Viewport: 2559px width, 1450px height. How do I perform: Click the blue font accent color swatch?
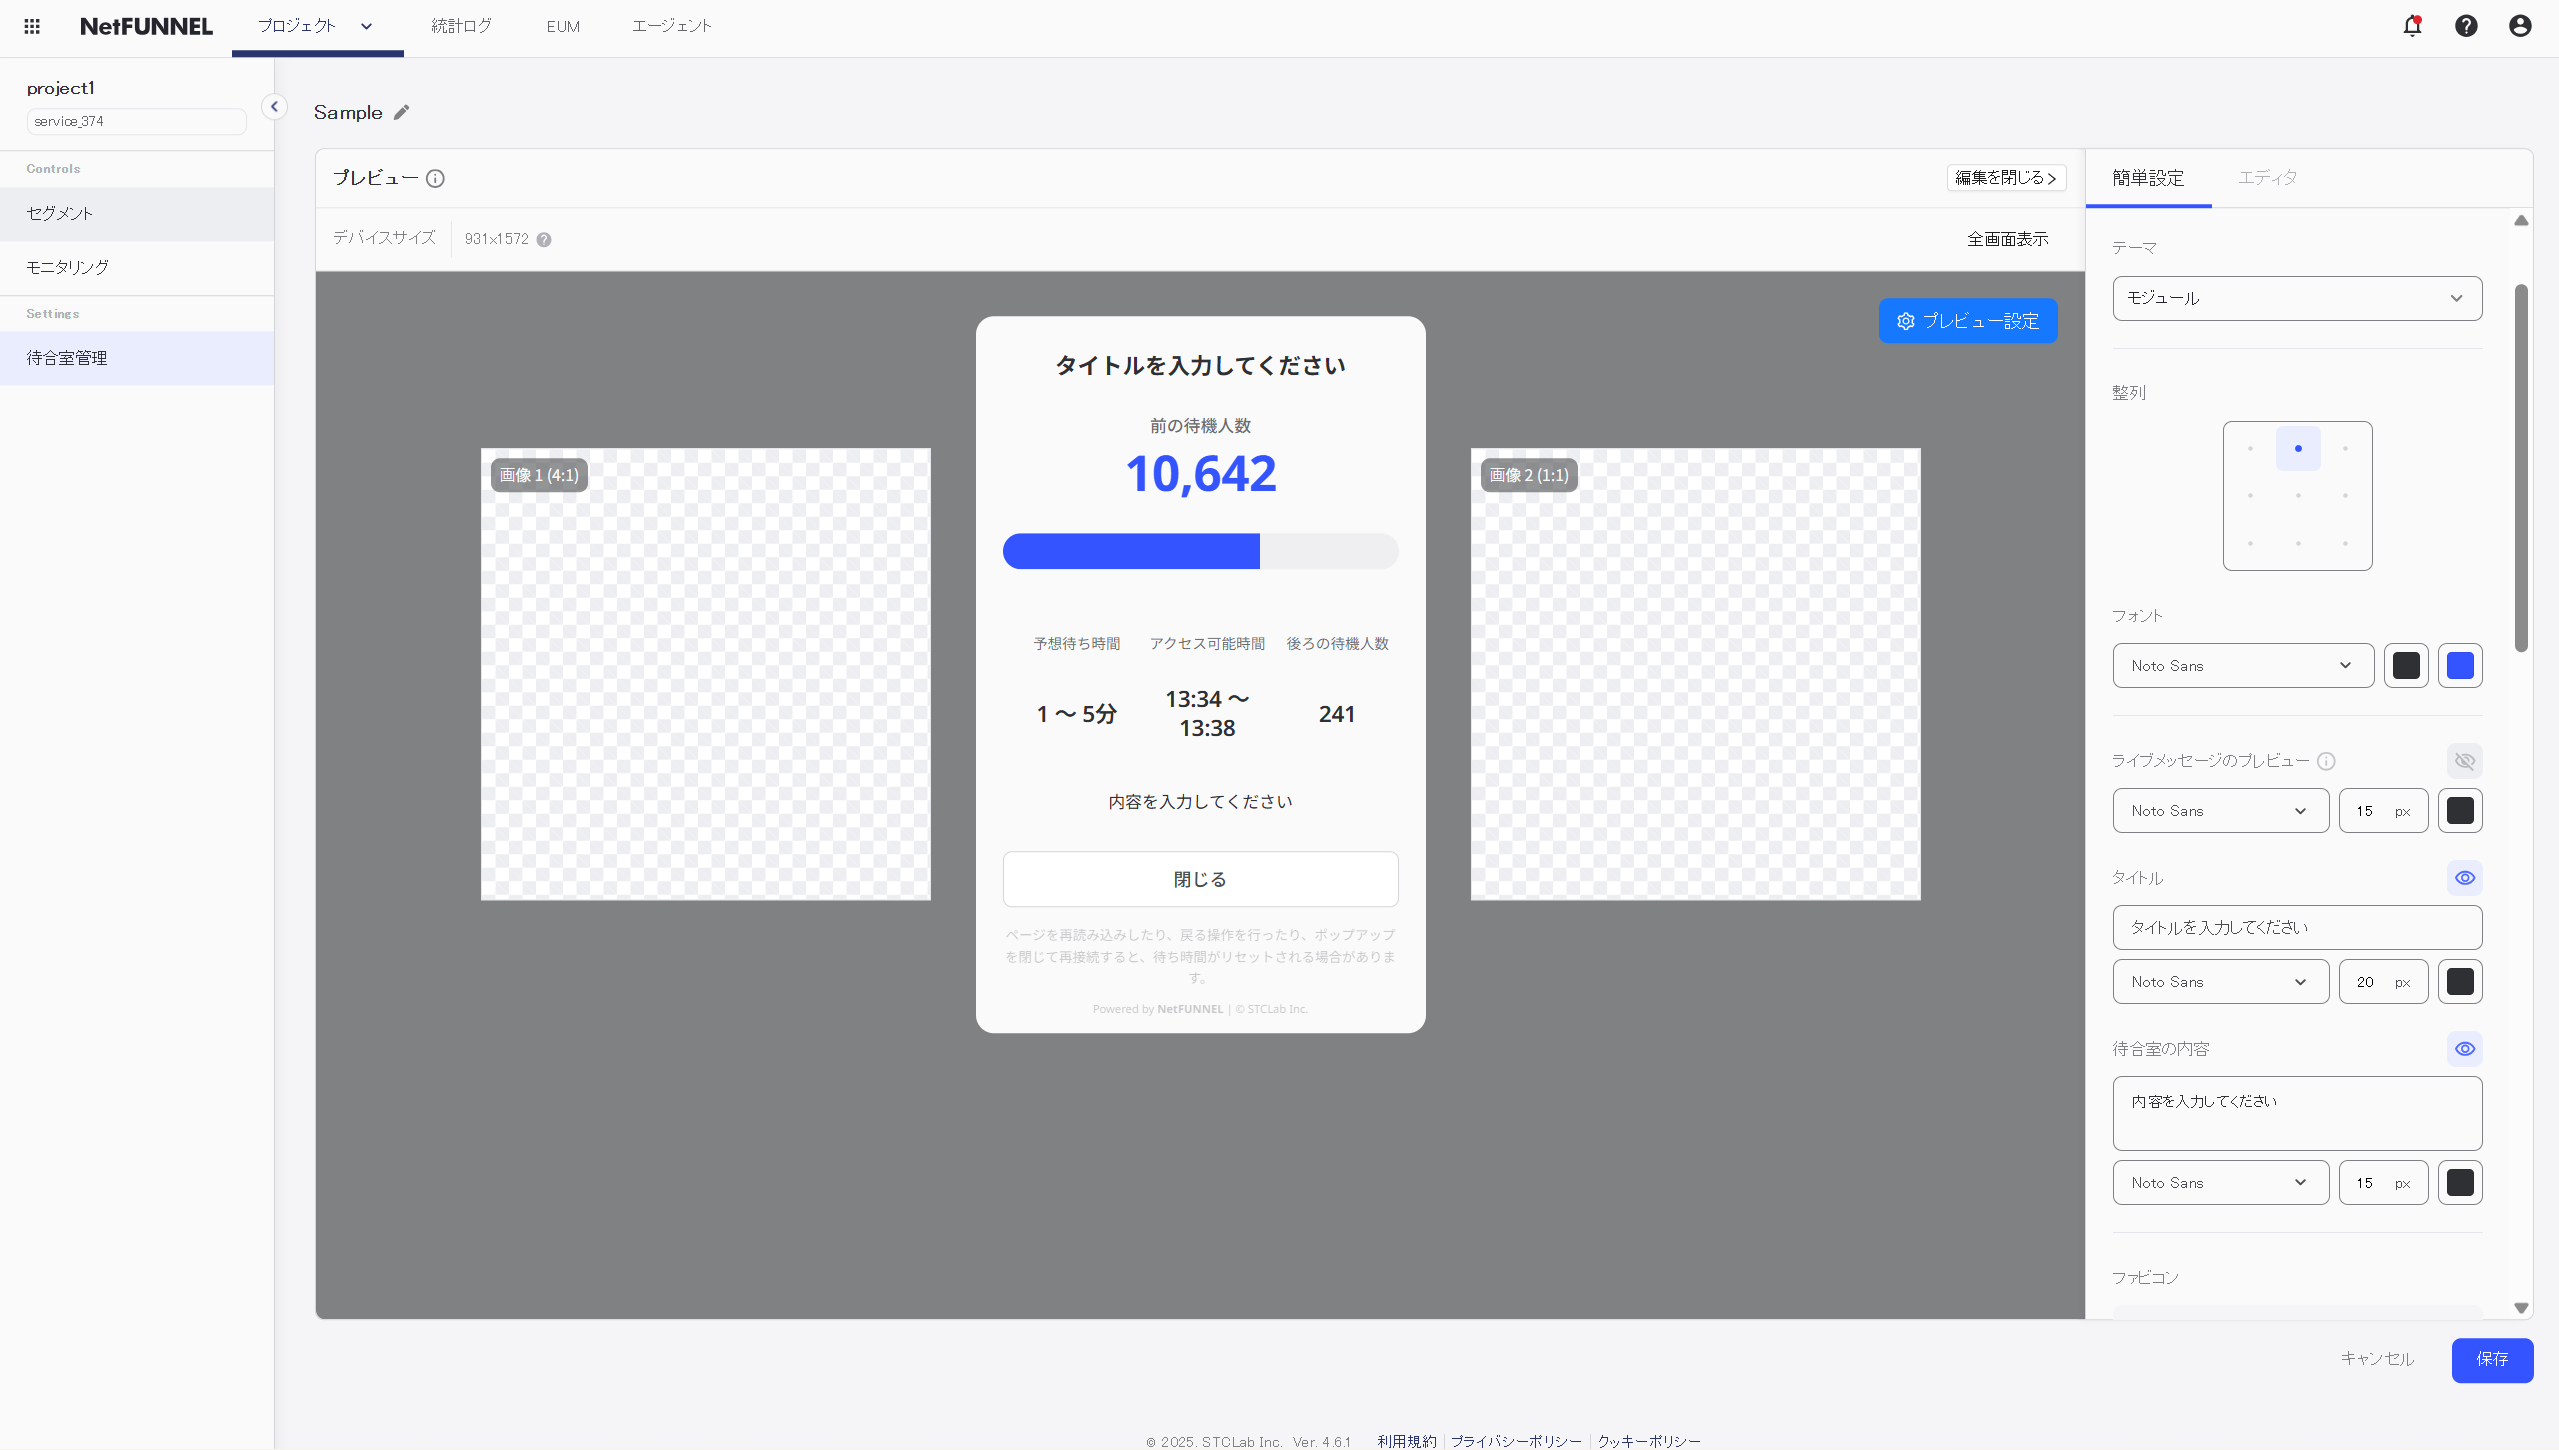[x=2460, y=666]
